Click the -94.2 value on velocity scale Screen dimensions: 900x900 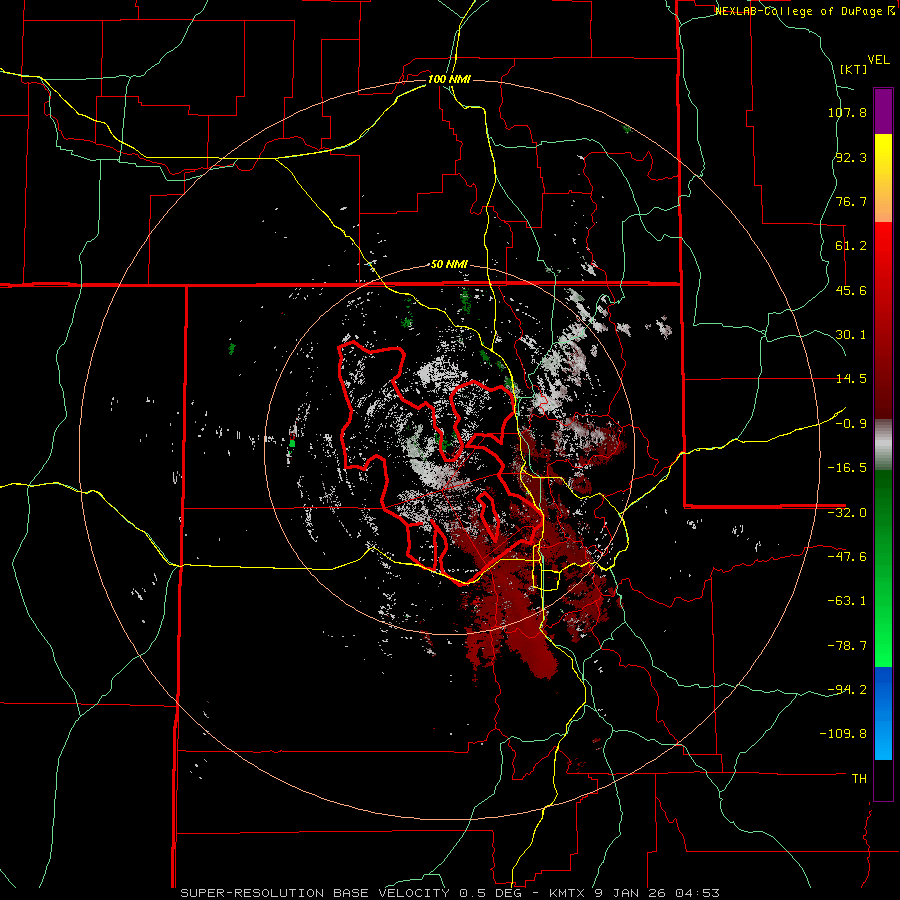(847, 690)
